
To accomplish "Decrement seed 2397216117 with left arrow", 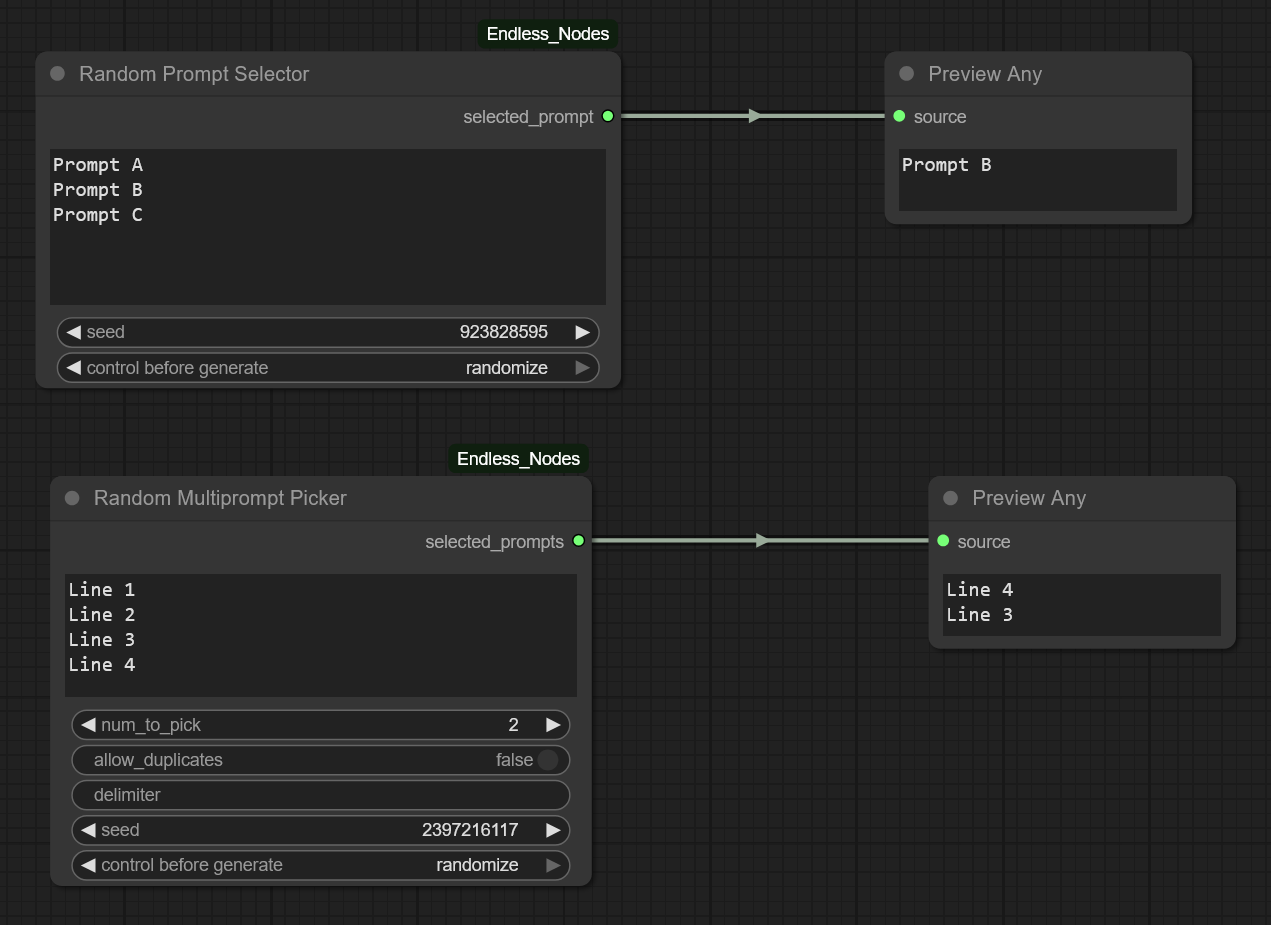I will click(88, 830).
